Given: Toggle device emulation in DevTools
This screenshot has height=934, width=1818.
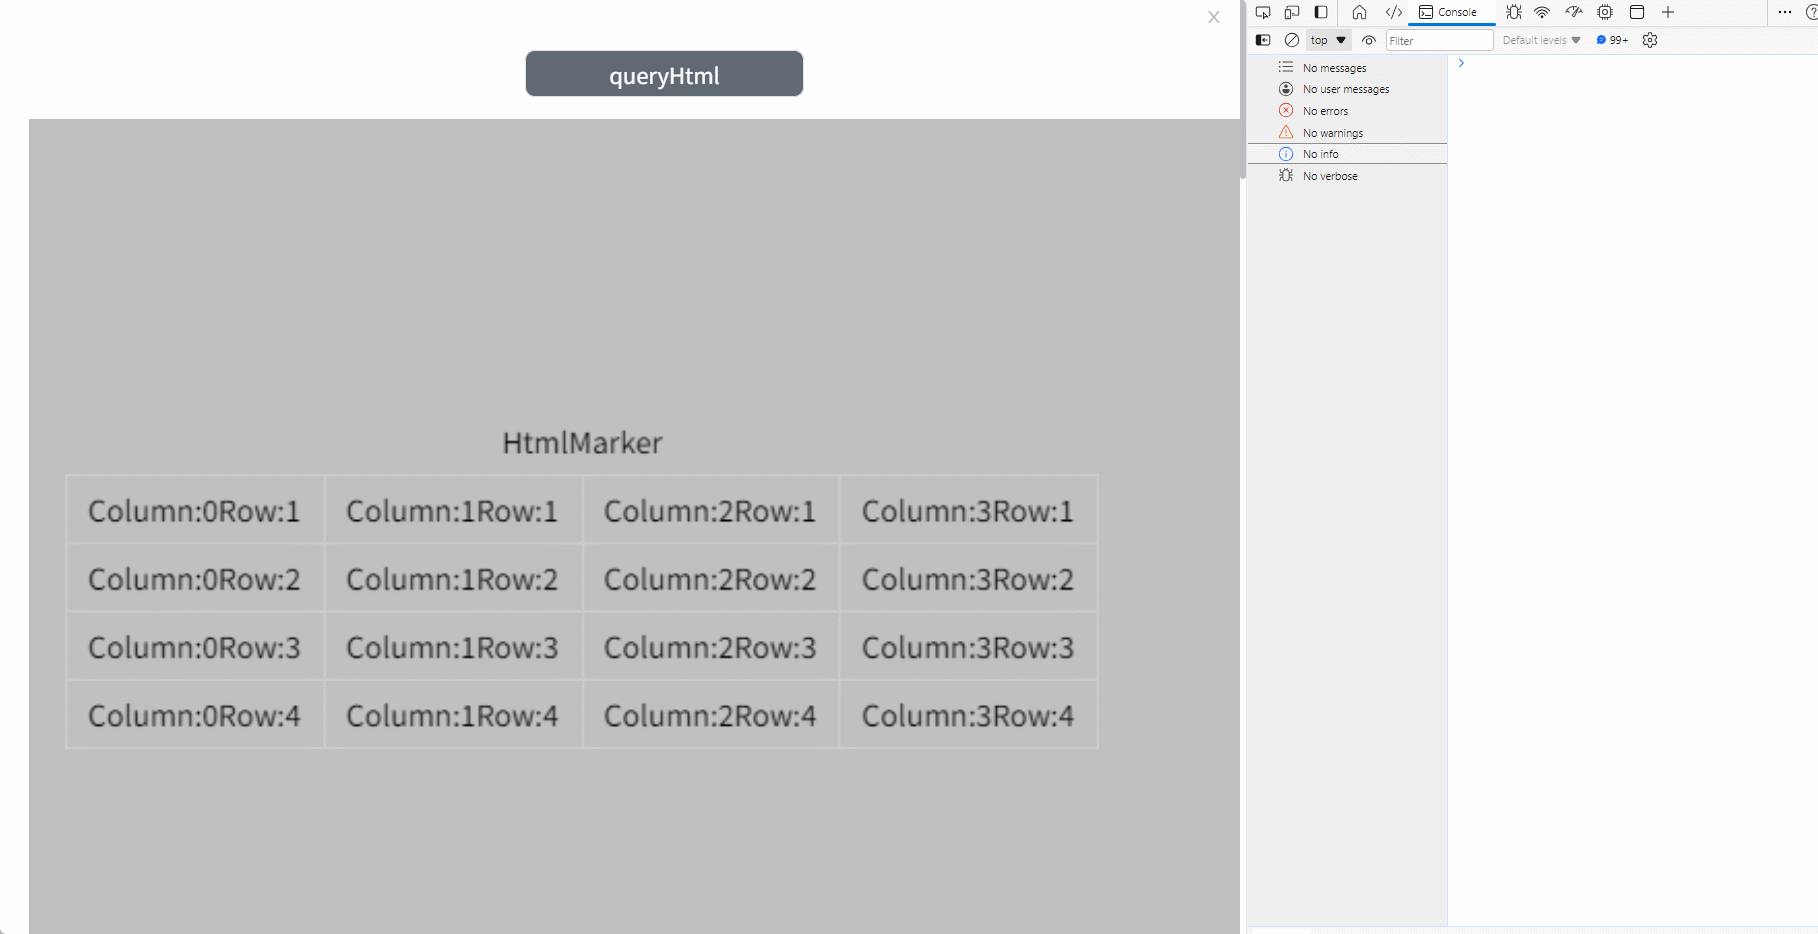Looking at the screenshot, I should click(x=1292, y=13).
